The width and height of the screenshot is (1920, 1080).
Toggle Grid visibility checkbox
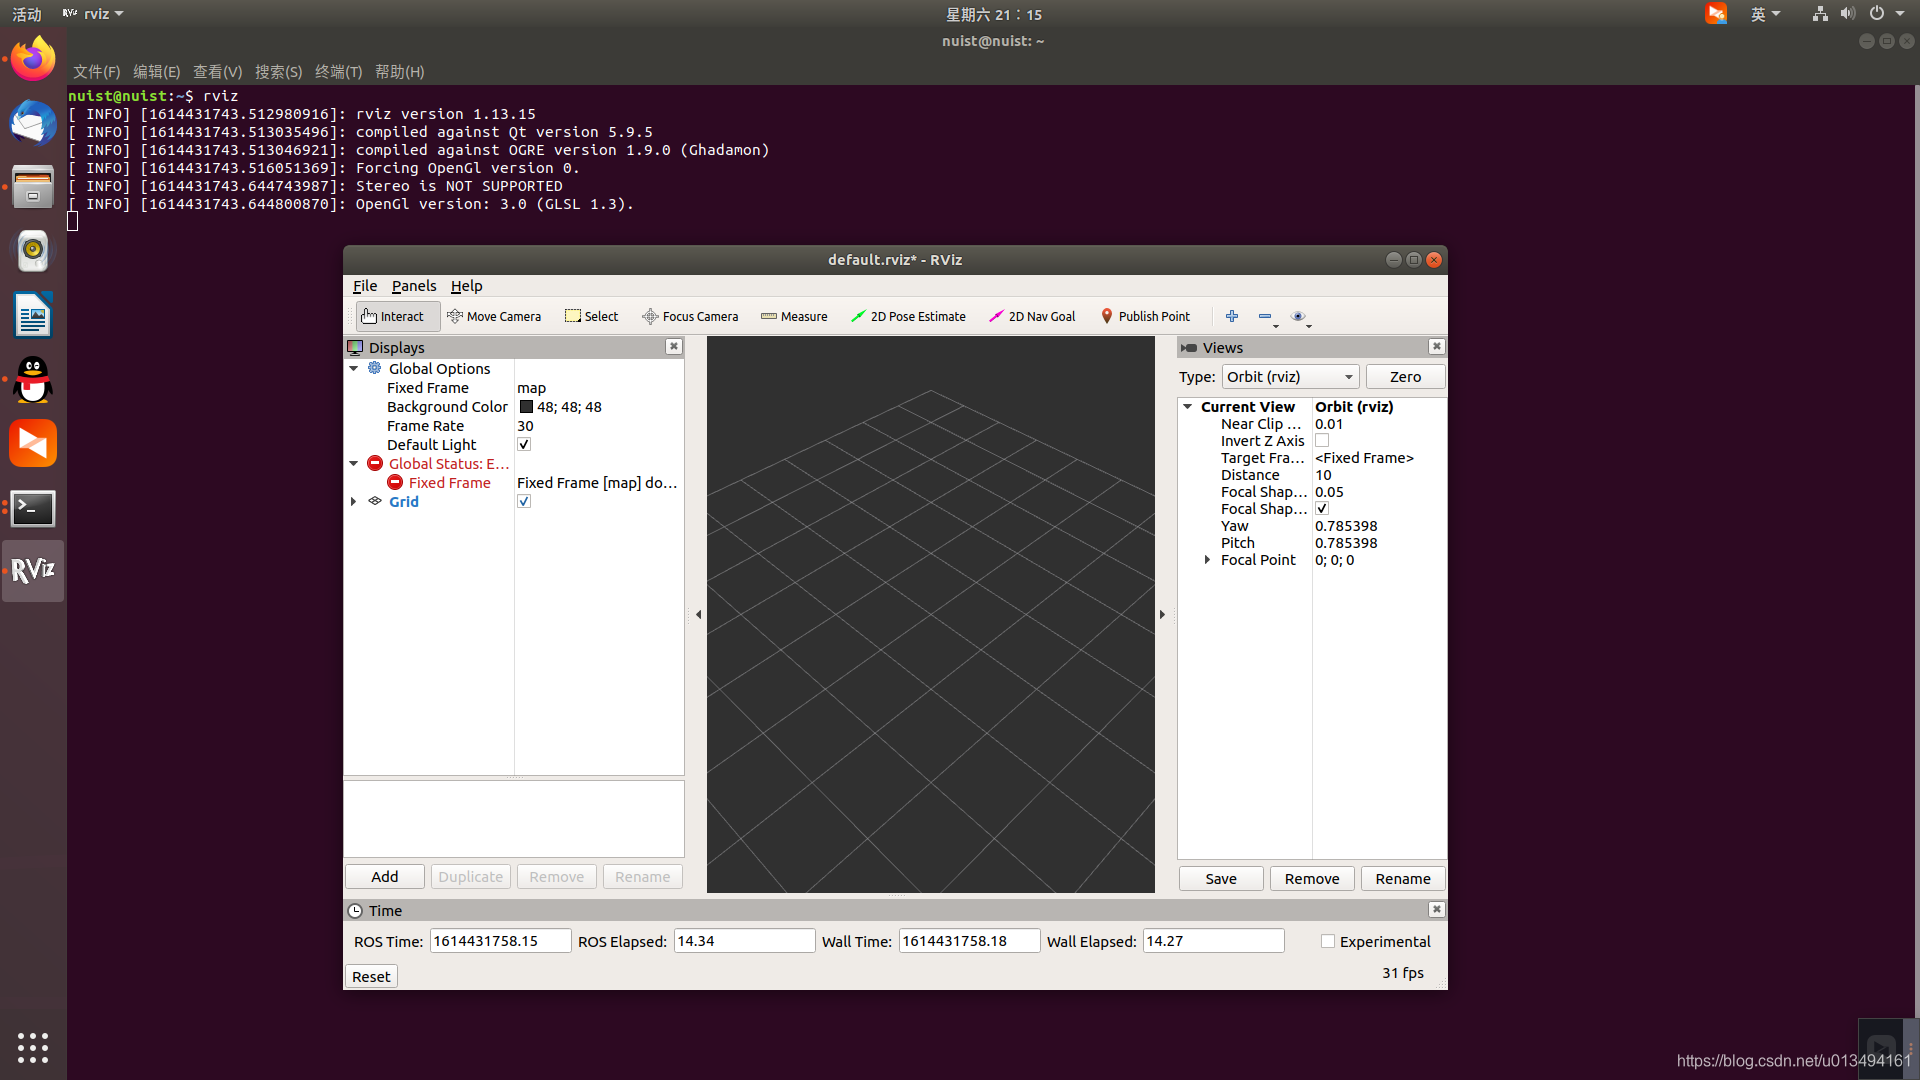(525, 501)
